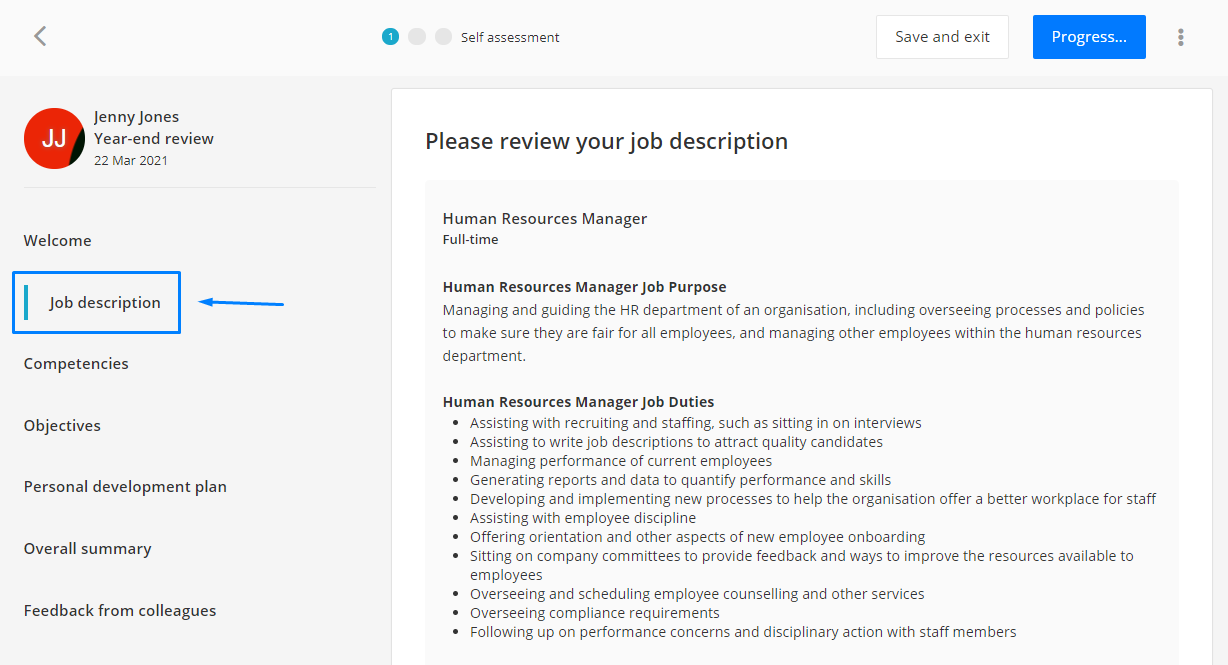Click the Human Resources Manager job title

pos(545,219)
